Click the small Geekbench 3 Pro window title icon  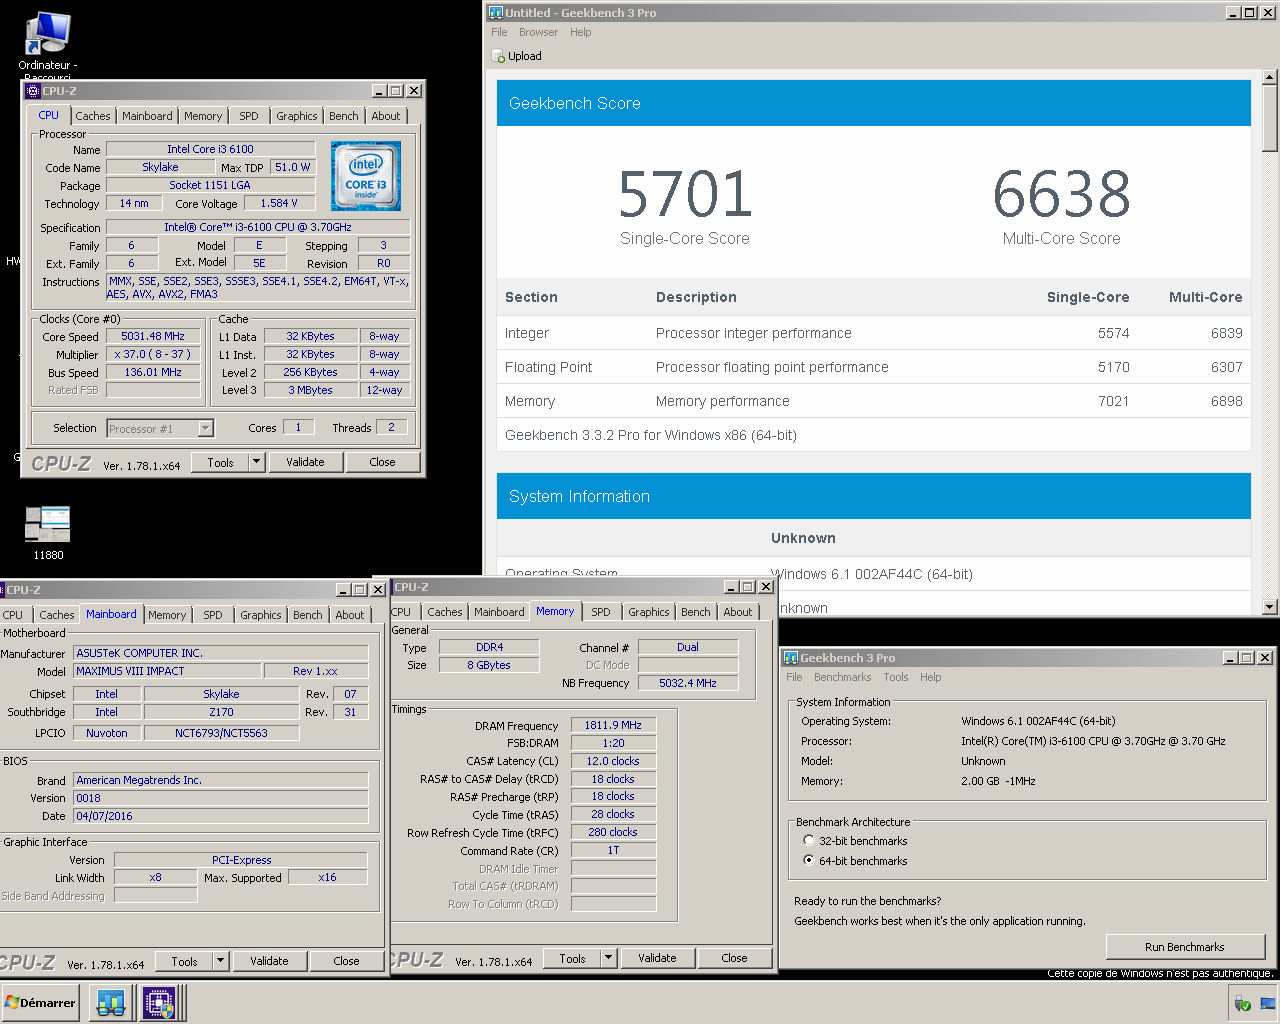coord(791,658)
